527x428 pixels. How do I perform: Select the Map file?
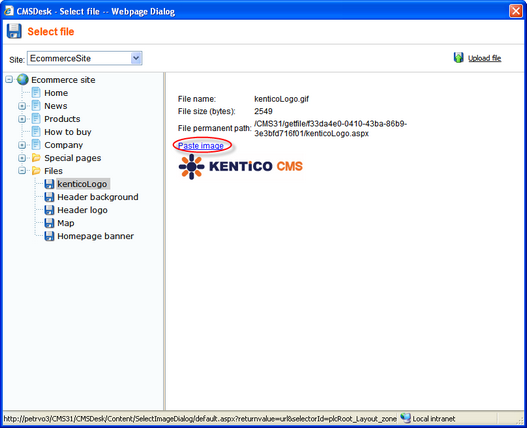coord(66,223)
